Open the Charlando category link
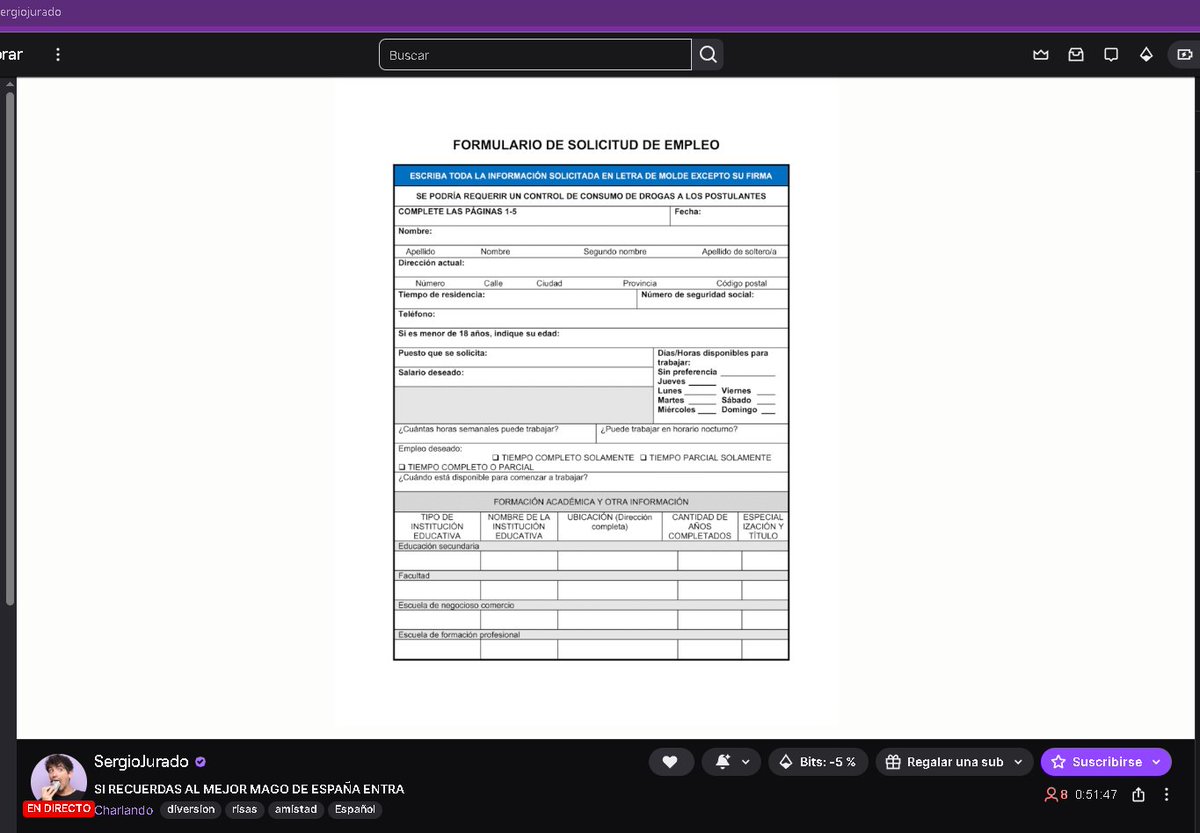This screenshot has width=1200, height=833. 123,810
